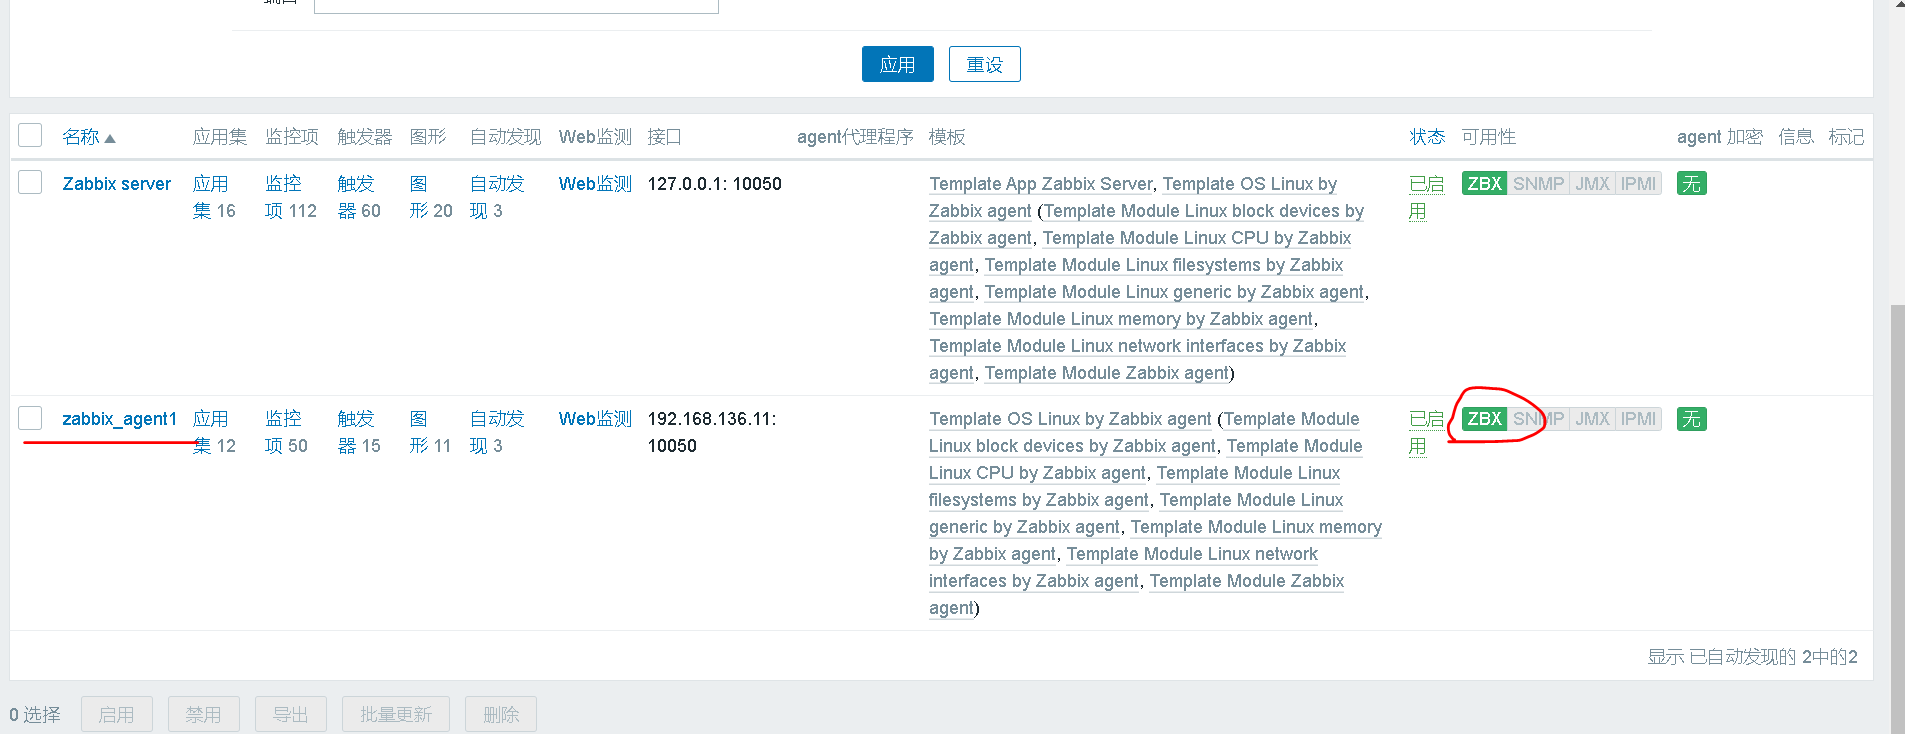Open Template Module Linux memory link in zabbix_agent1 row
This screenshot has width=1905, height=734.
1256,527
